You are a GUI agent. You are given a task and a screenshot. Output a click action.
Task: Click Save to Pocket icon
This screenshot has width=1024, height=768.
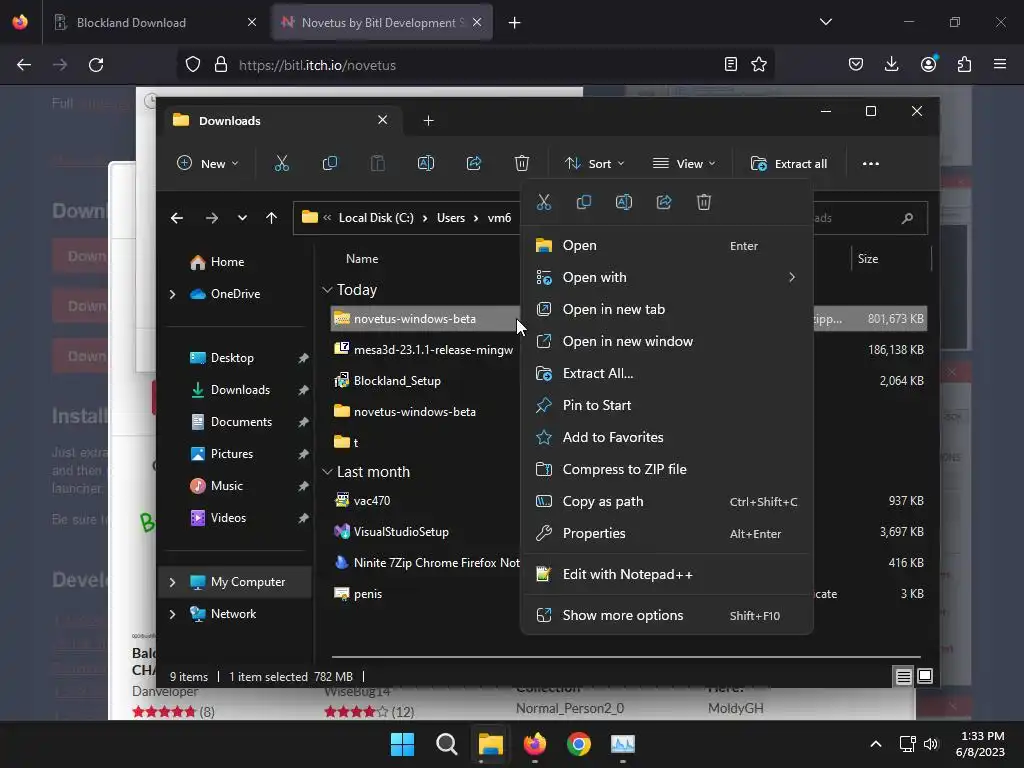(856, 64)
